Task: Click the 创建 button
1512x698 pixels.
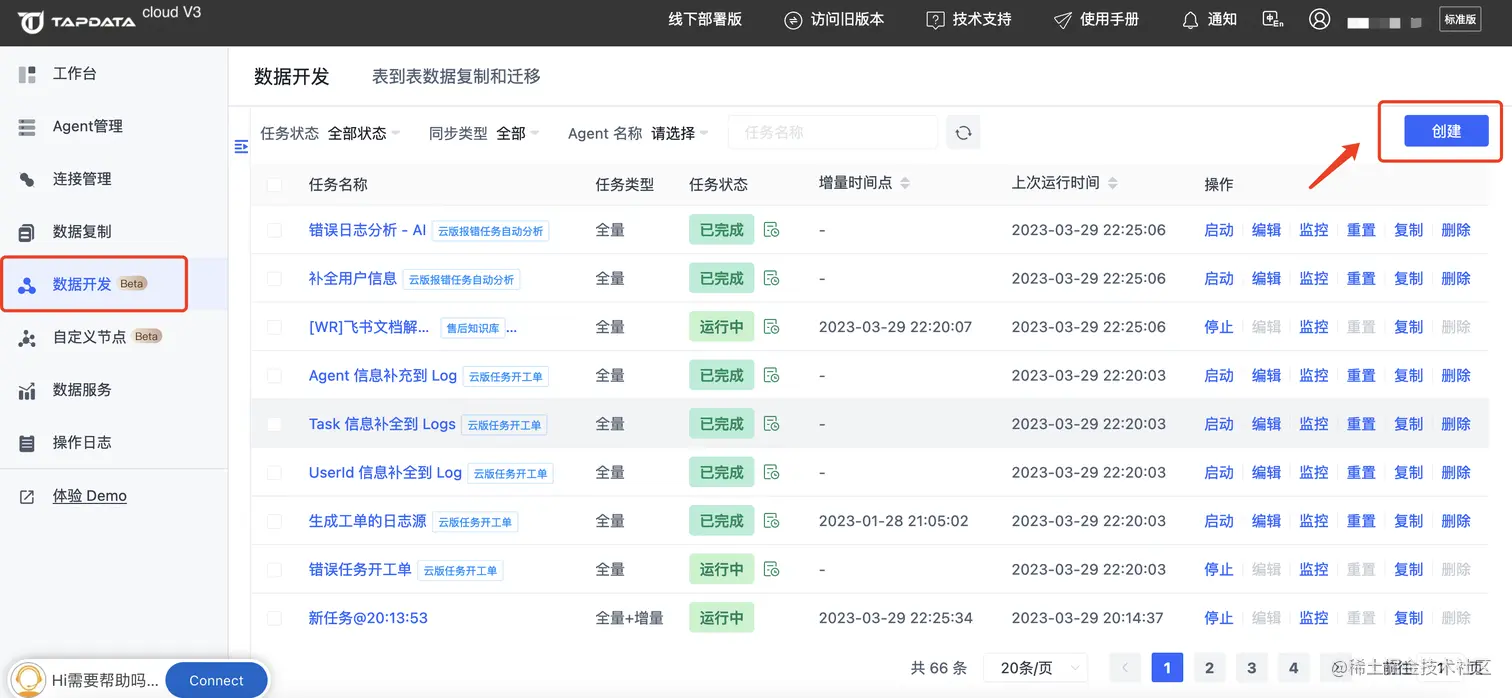Action: (1446, 131)
